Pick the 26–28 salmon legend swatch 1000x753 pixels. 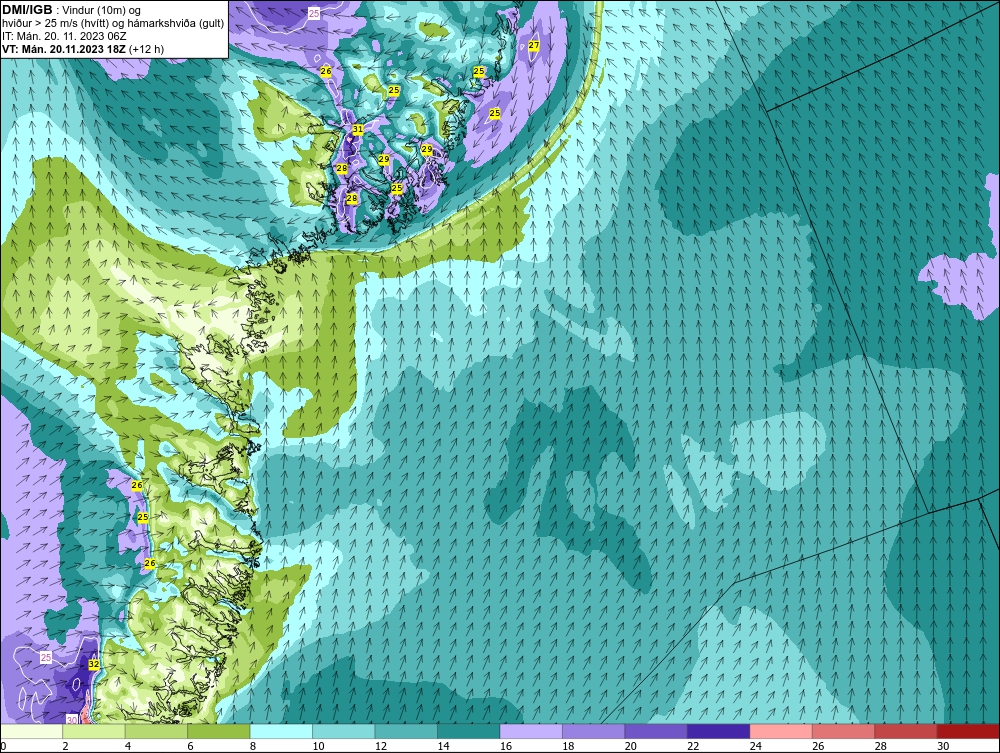pos(844,731)
